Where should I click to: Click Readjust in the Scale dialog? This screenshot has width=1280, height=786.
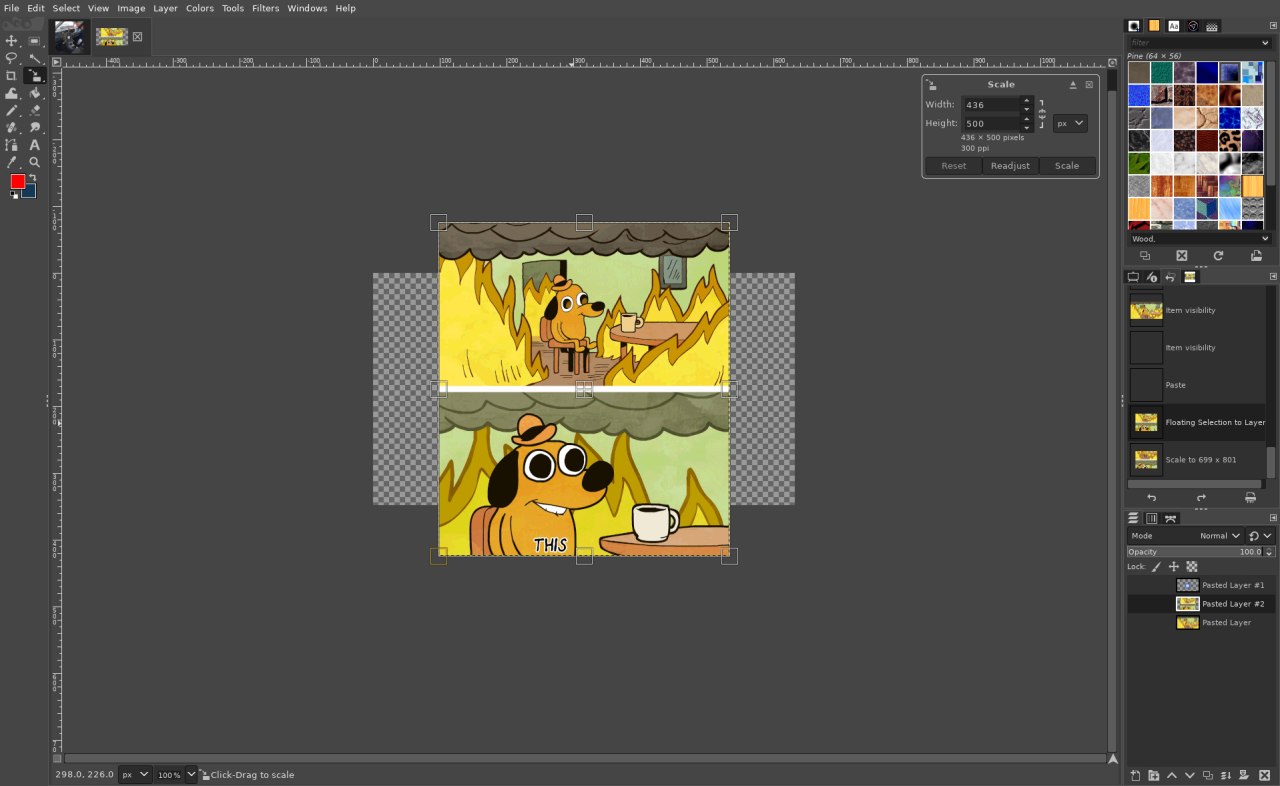point(1010,166)
